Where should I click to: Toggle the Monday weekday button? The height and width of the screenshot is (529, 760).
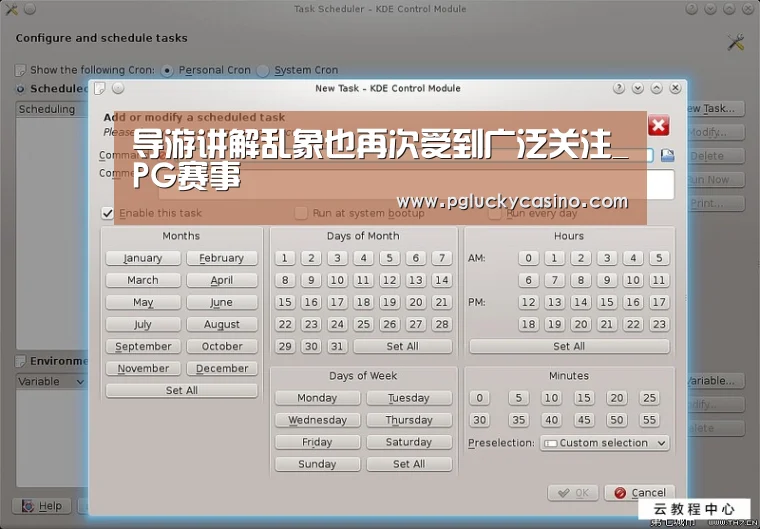[317, 398]
